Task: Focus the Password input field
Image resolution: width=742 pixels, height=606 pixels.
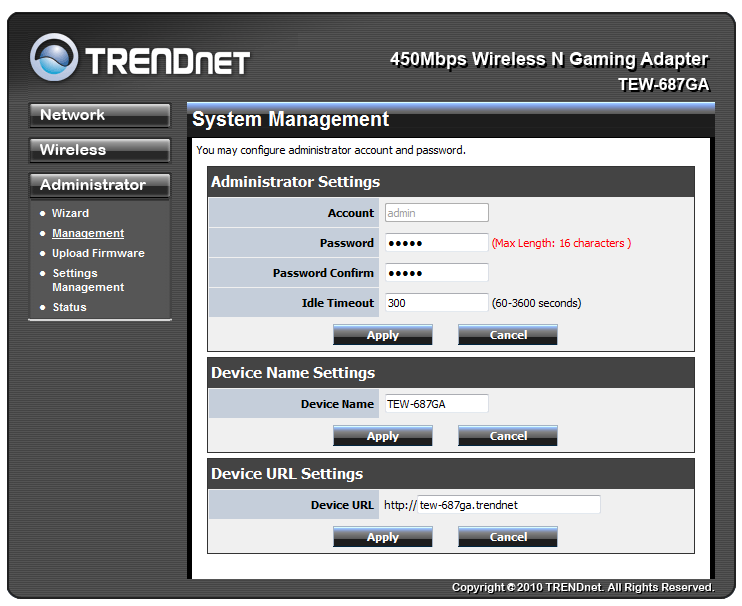Action: point(436,243)
